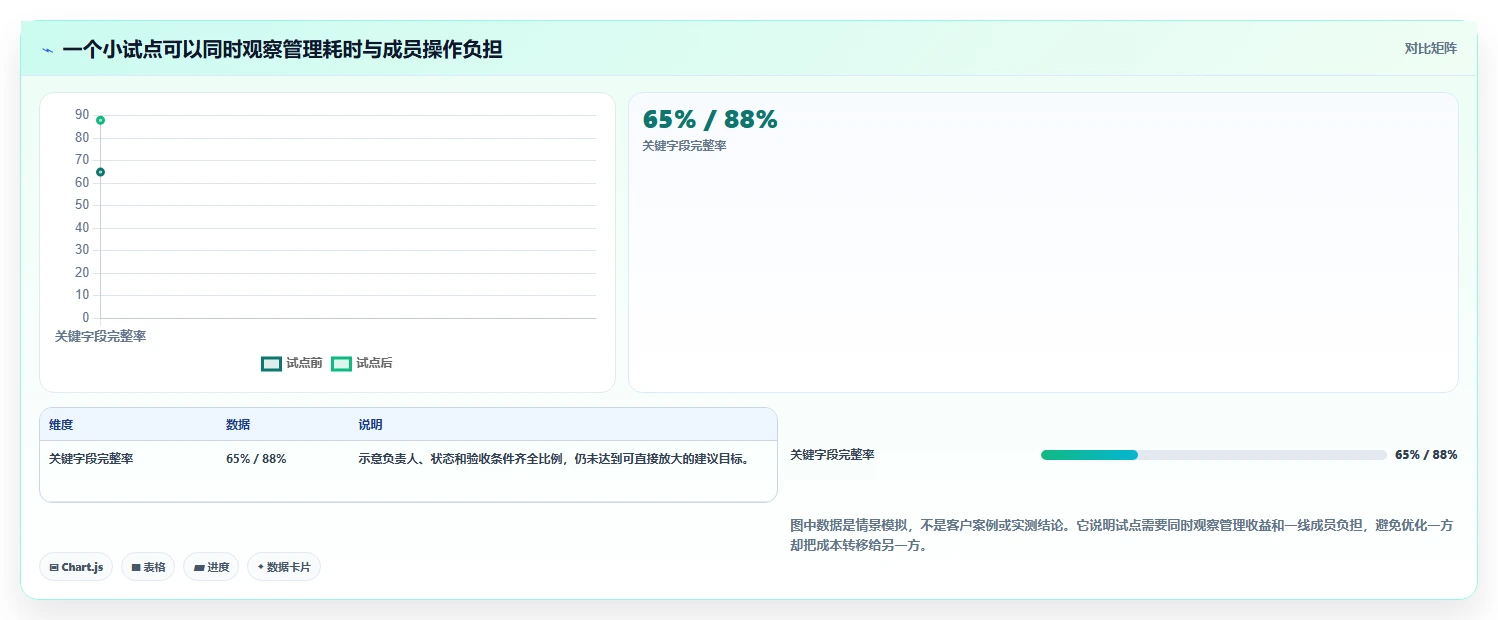Click the 关键字段完整率 table cell
This screenshot has height=620, width=1498.
91,459
